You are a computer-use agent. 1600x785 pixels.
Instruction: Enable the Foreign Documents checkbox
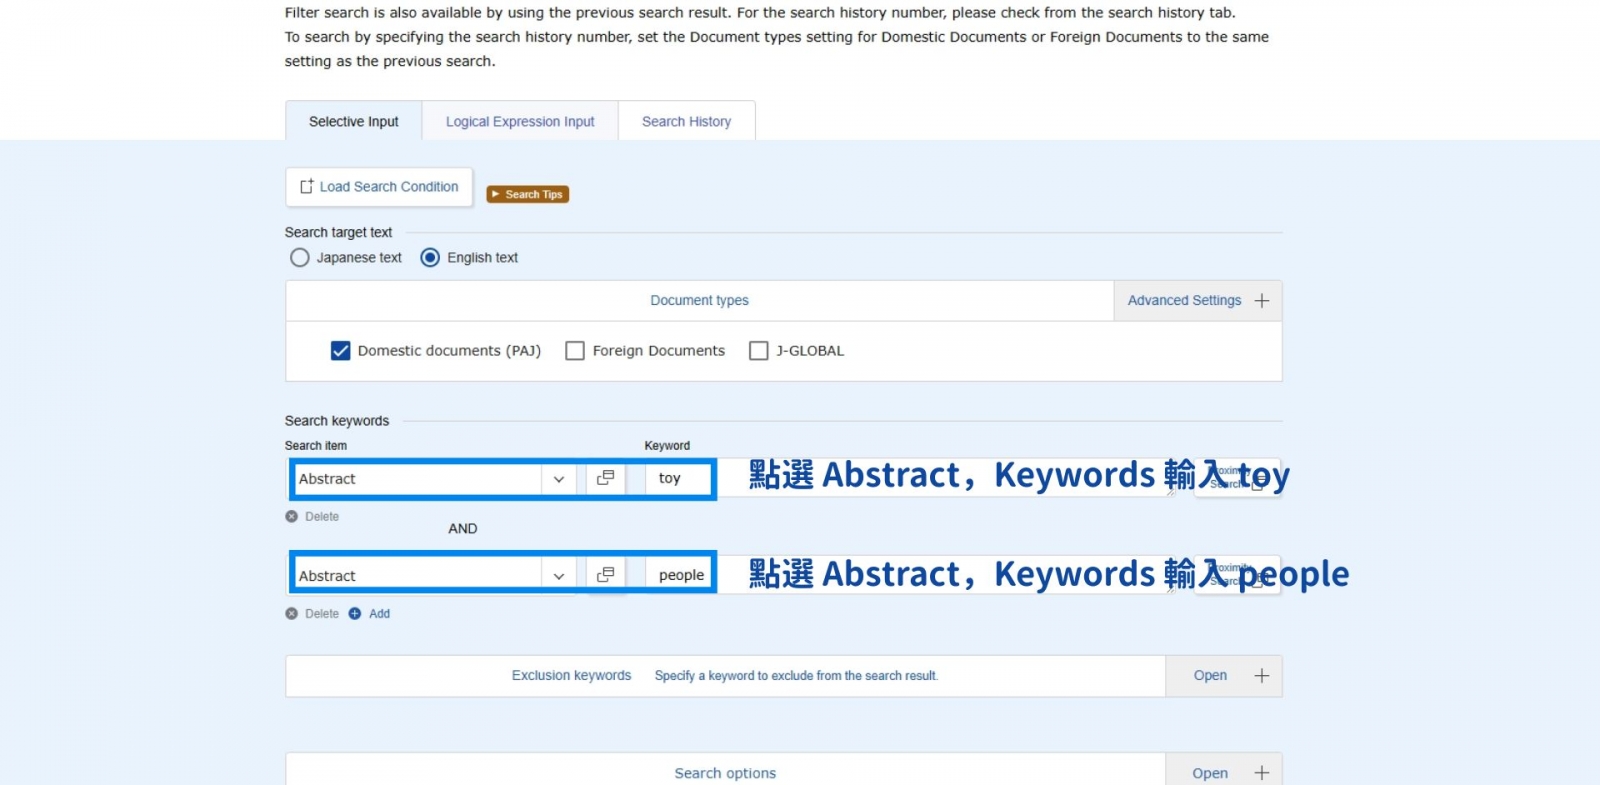575,351
